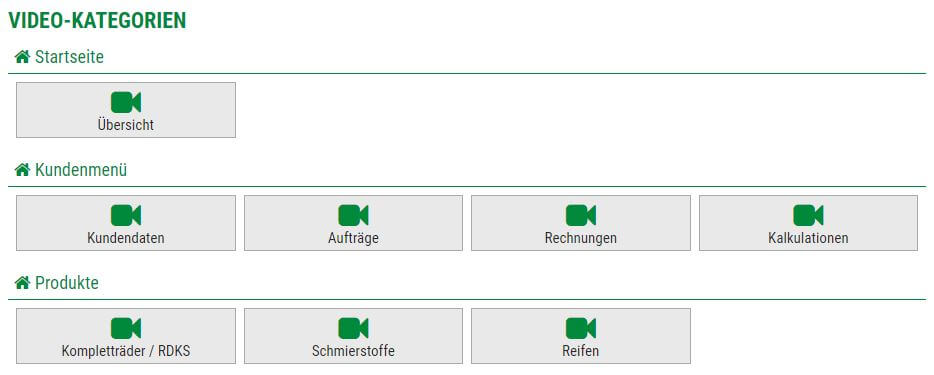Click the video camera icon for Kundendaten
The width and height of the screenshot is (934, 375).
pos(126,215)
